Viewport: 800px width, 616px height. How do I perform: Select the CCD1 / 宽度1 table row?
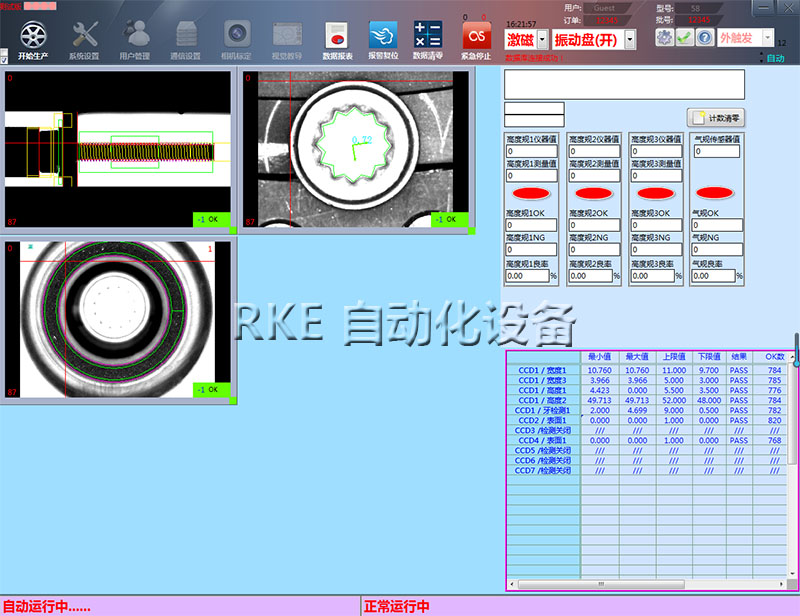pos(542,370)
